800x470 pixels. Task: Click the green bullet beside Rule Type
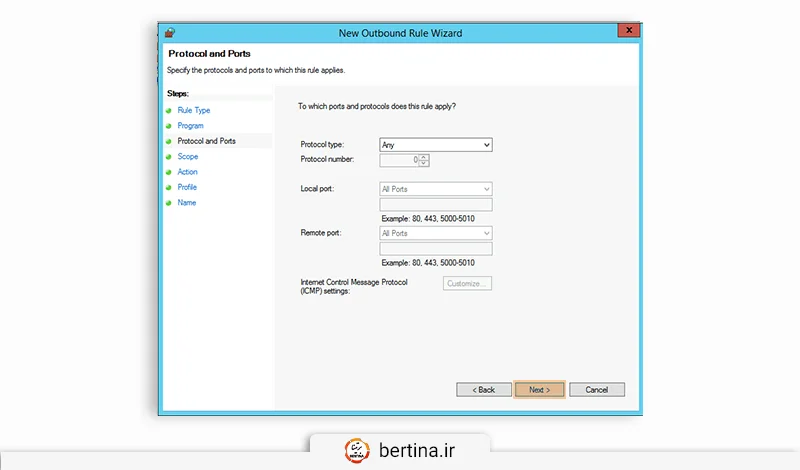pos(169,111)
